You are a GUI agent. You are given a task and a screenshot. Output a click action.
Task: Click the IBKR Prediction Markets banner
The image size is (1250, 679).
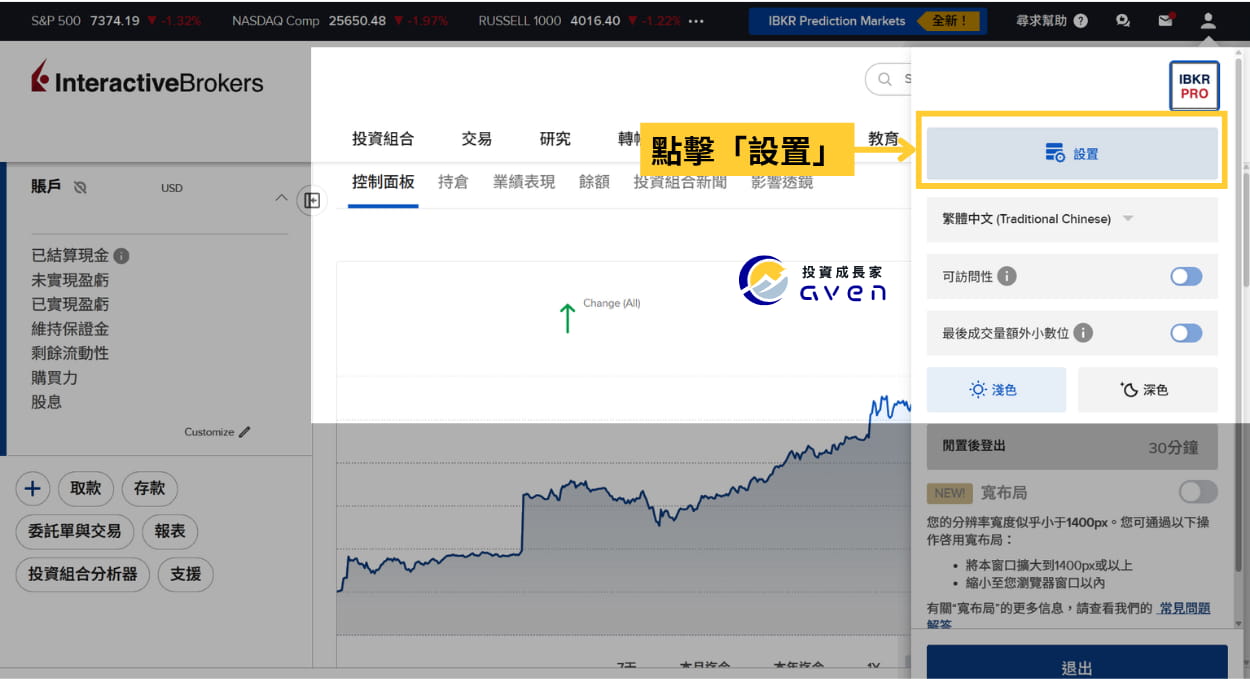(x=867, y=21)
